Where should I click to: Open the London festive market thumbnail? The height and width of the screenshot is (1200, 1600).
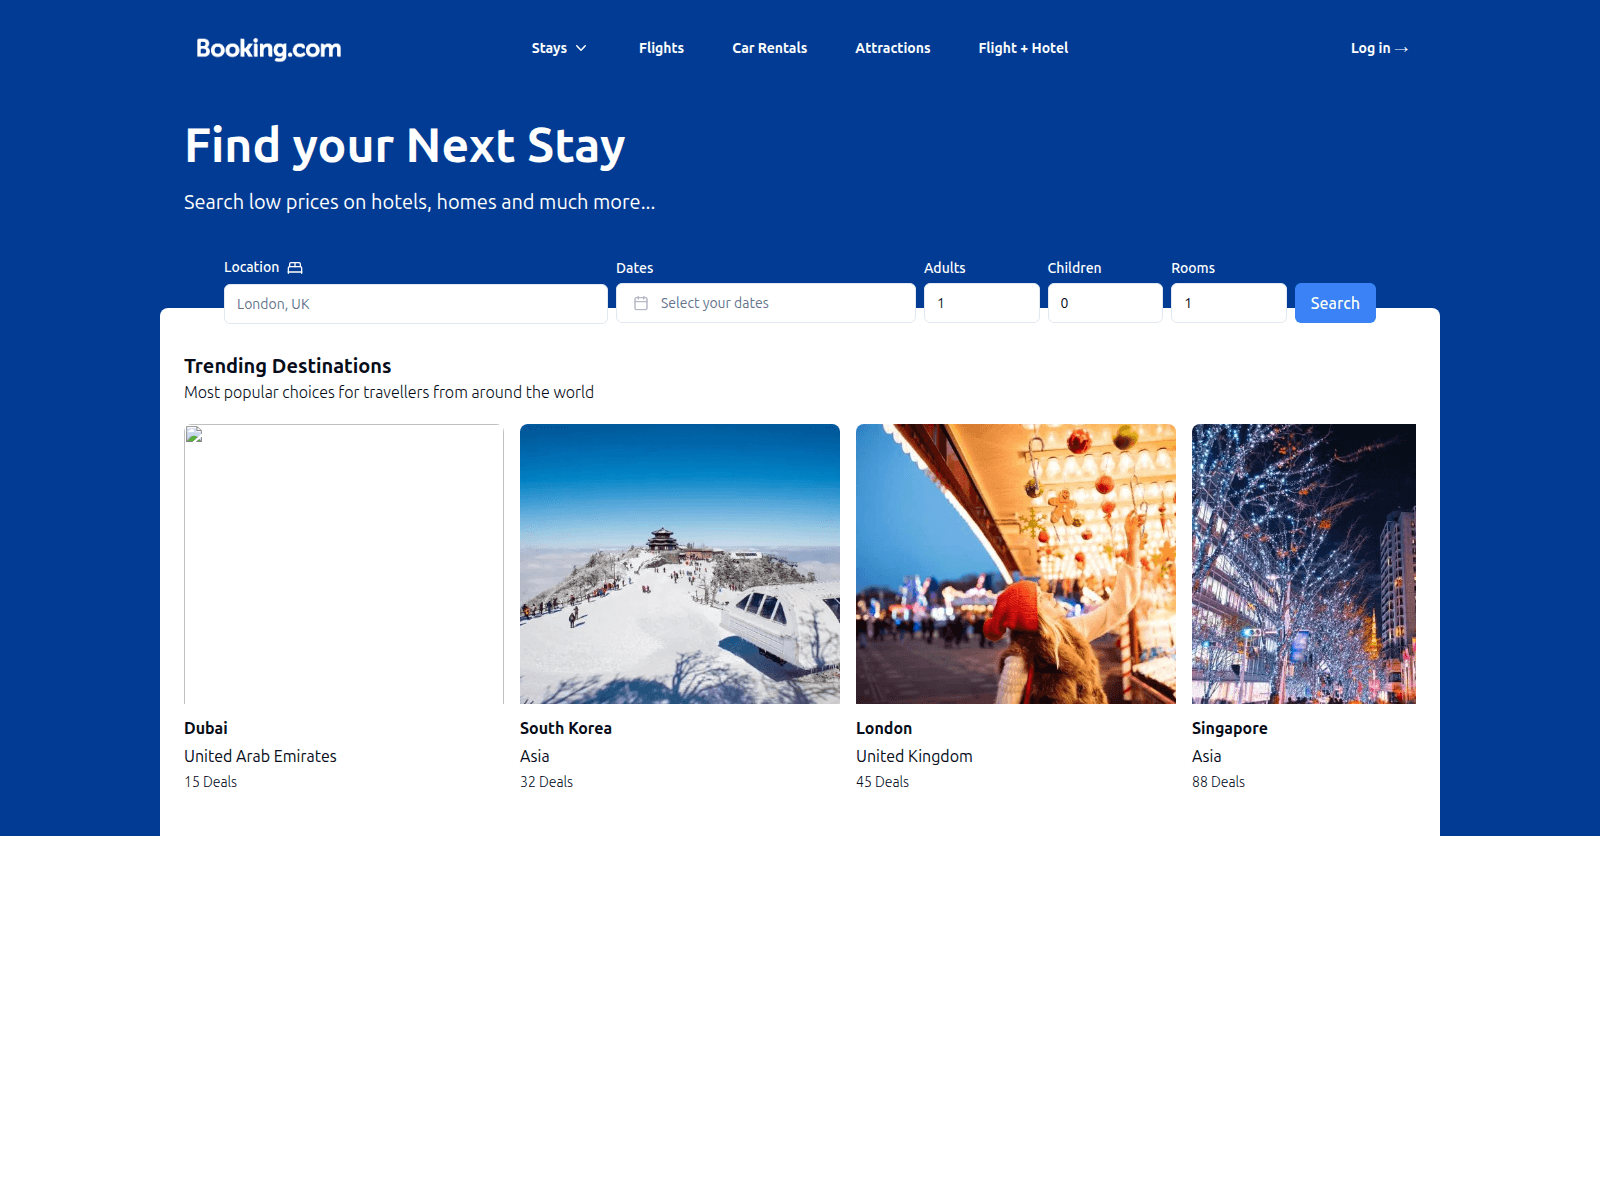tap(1016, 564)
